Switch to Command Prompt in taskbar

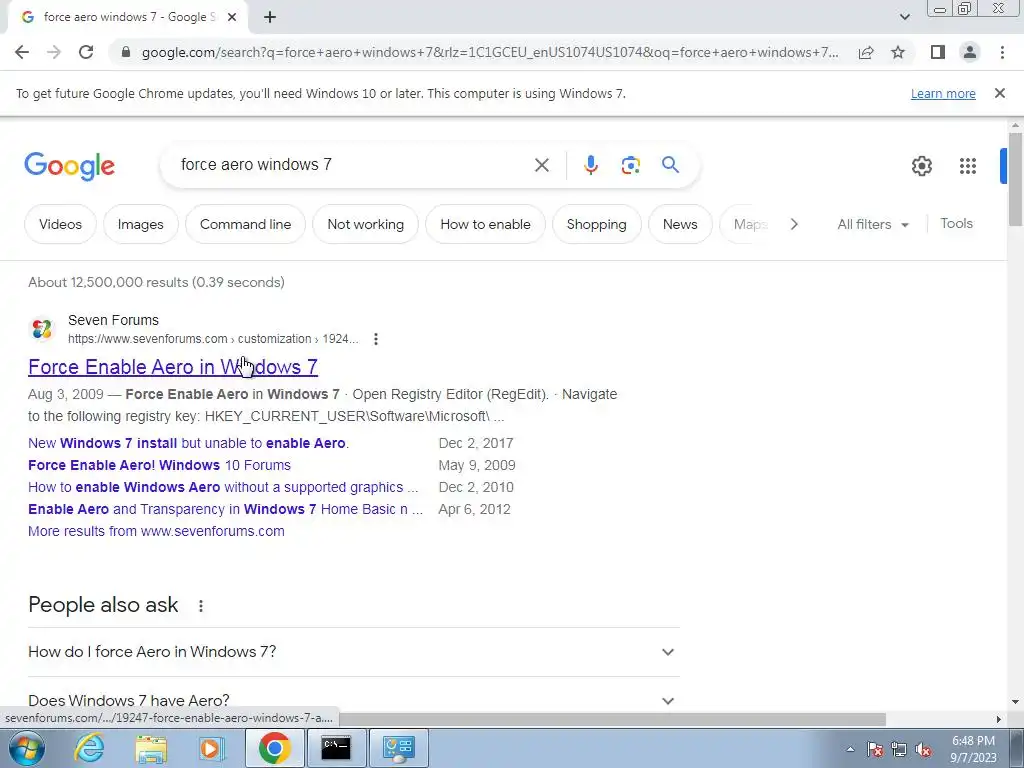(336, 748)
